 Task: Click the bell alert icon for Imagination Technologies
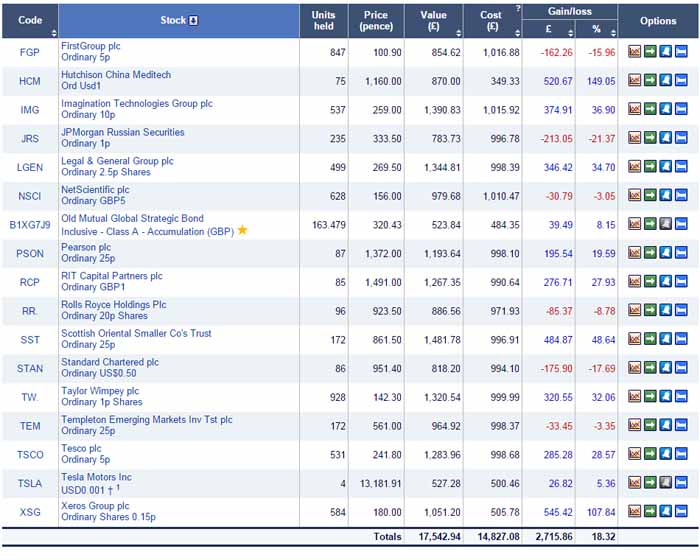pos(666,109)
